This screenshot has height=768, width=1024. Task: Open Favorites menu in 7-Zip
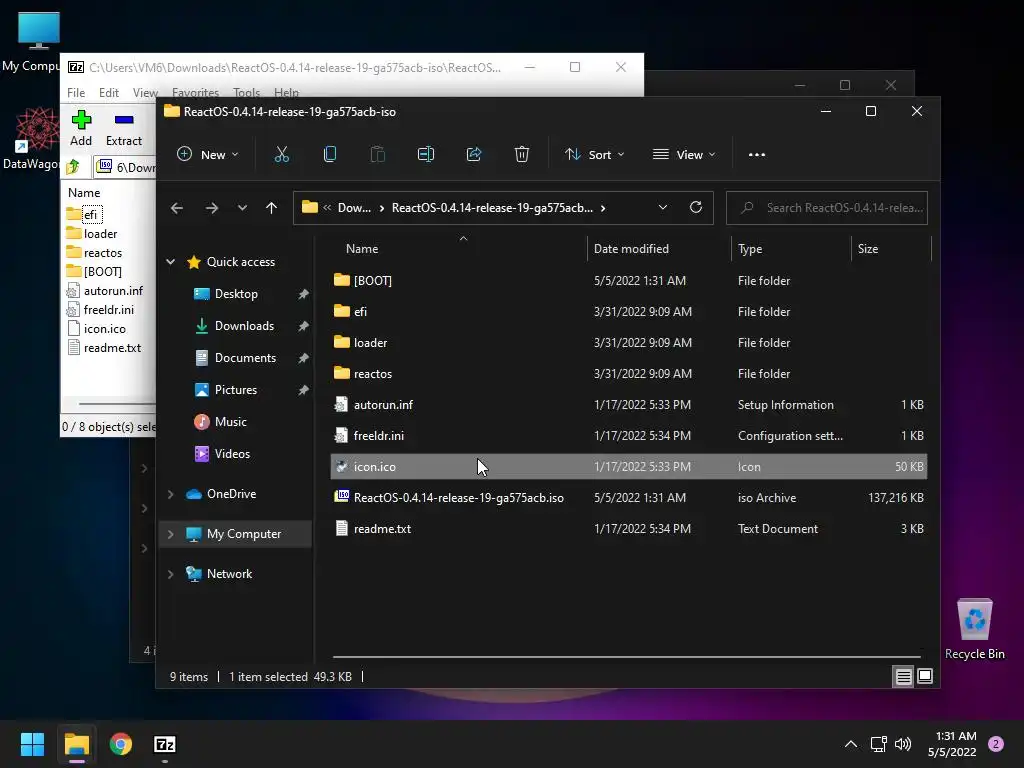(195, 93)
